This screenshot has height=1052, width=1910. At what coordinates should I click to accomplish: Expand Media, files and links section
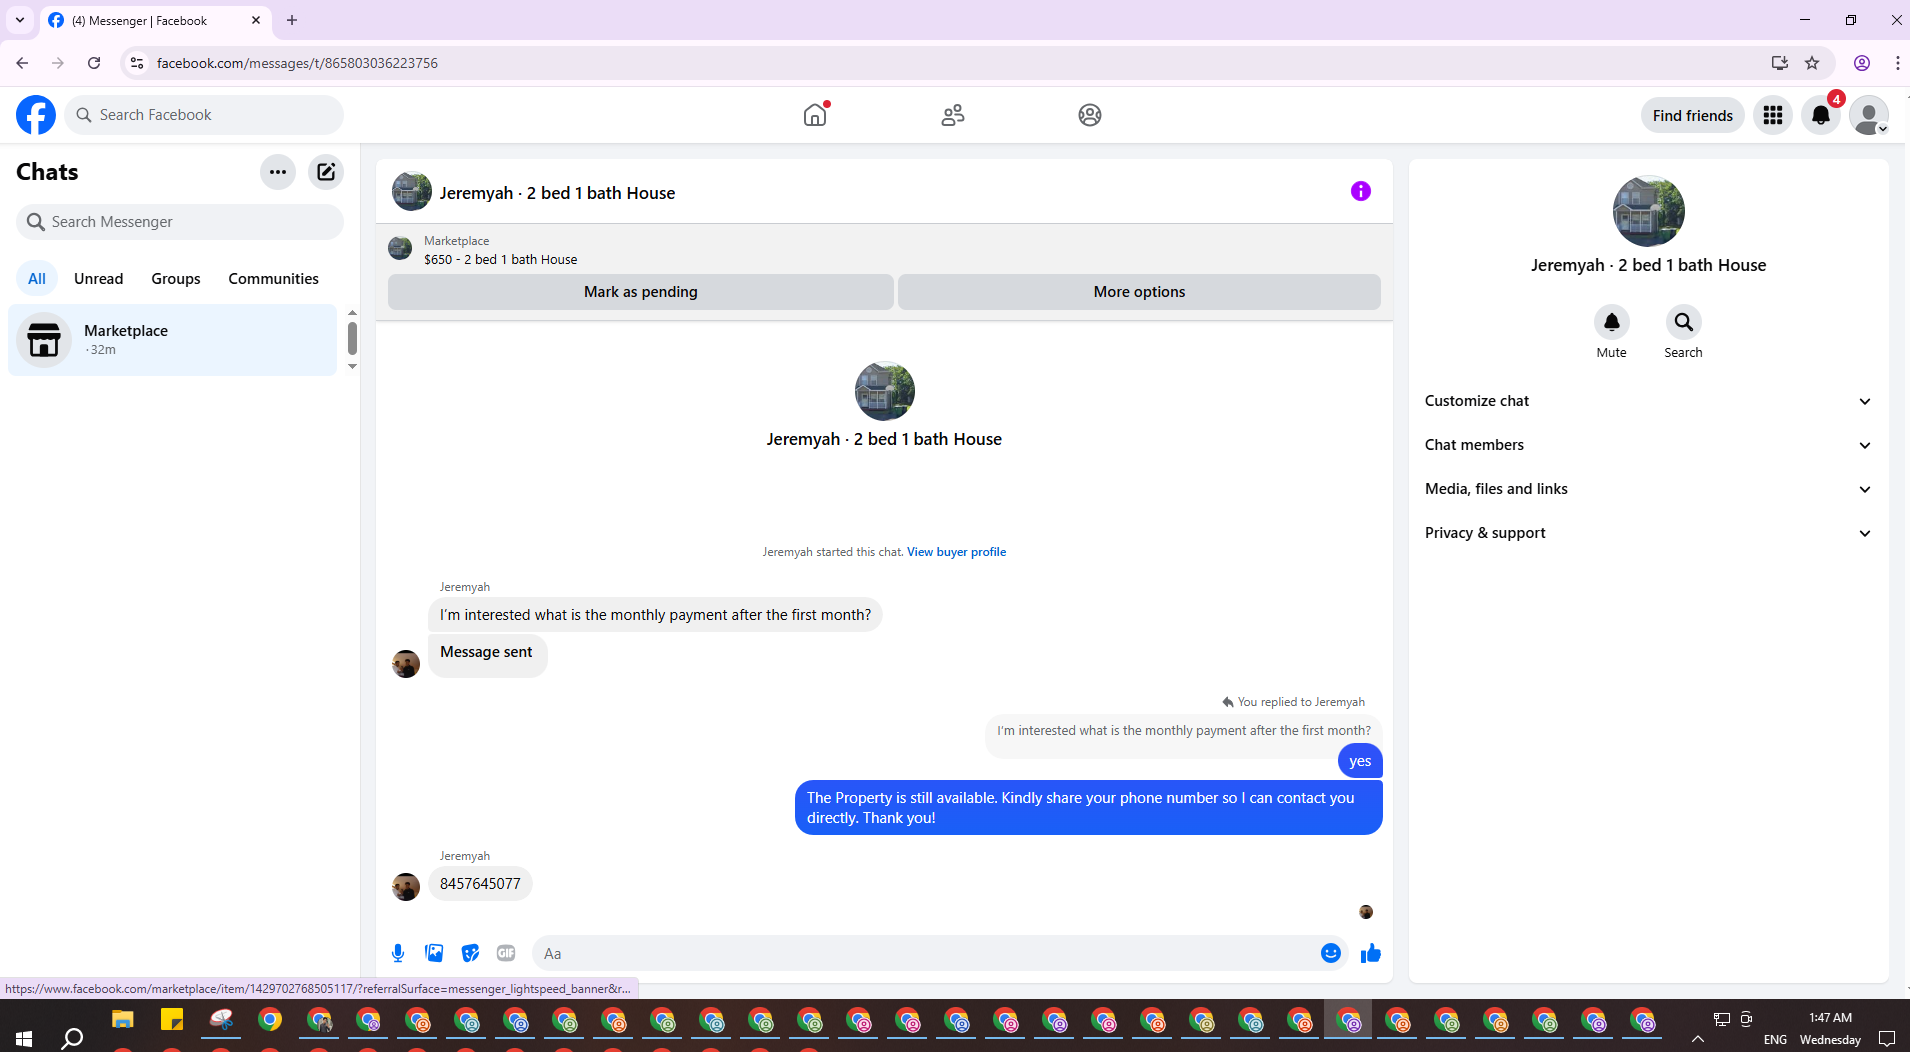click(1648, 489)
